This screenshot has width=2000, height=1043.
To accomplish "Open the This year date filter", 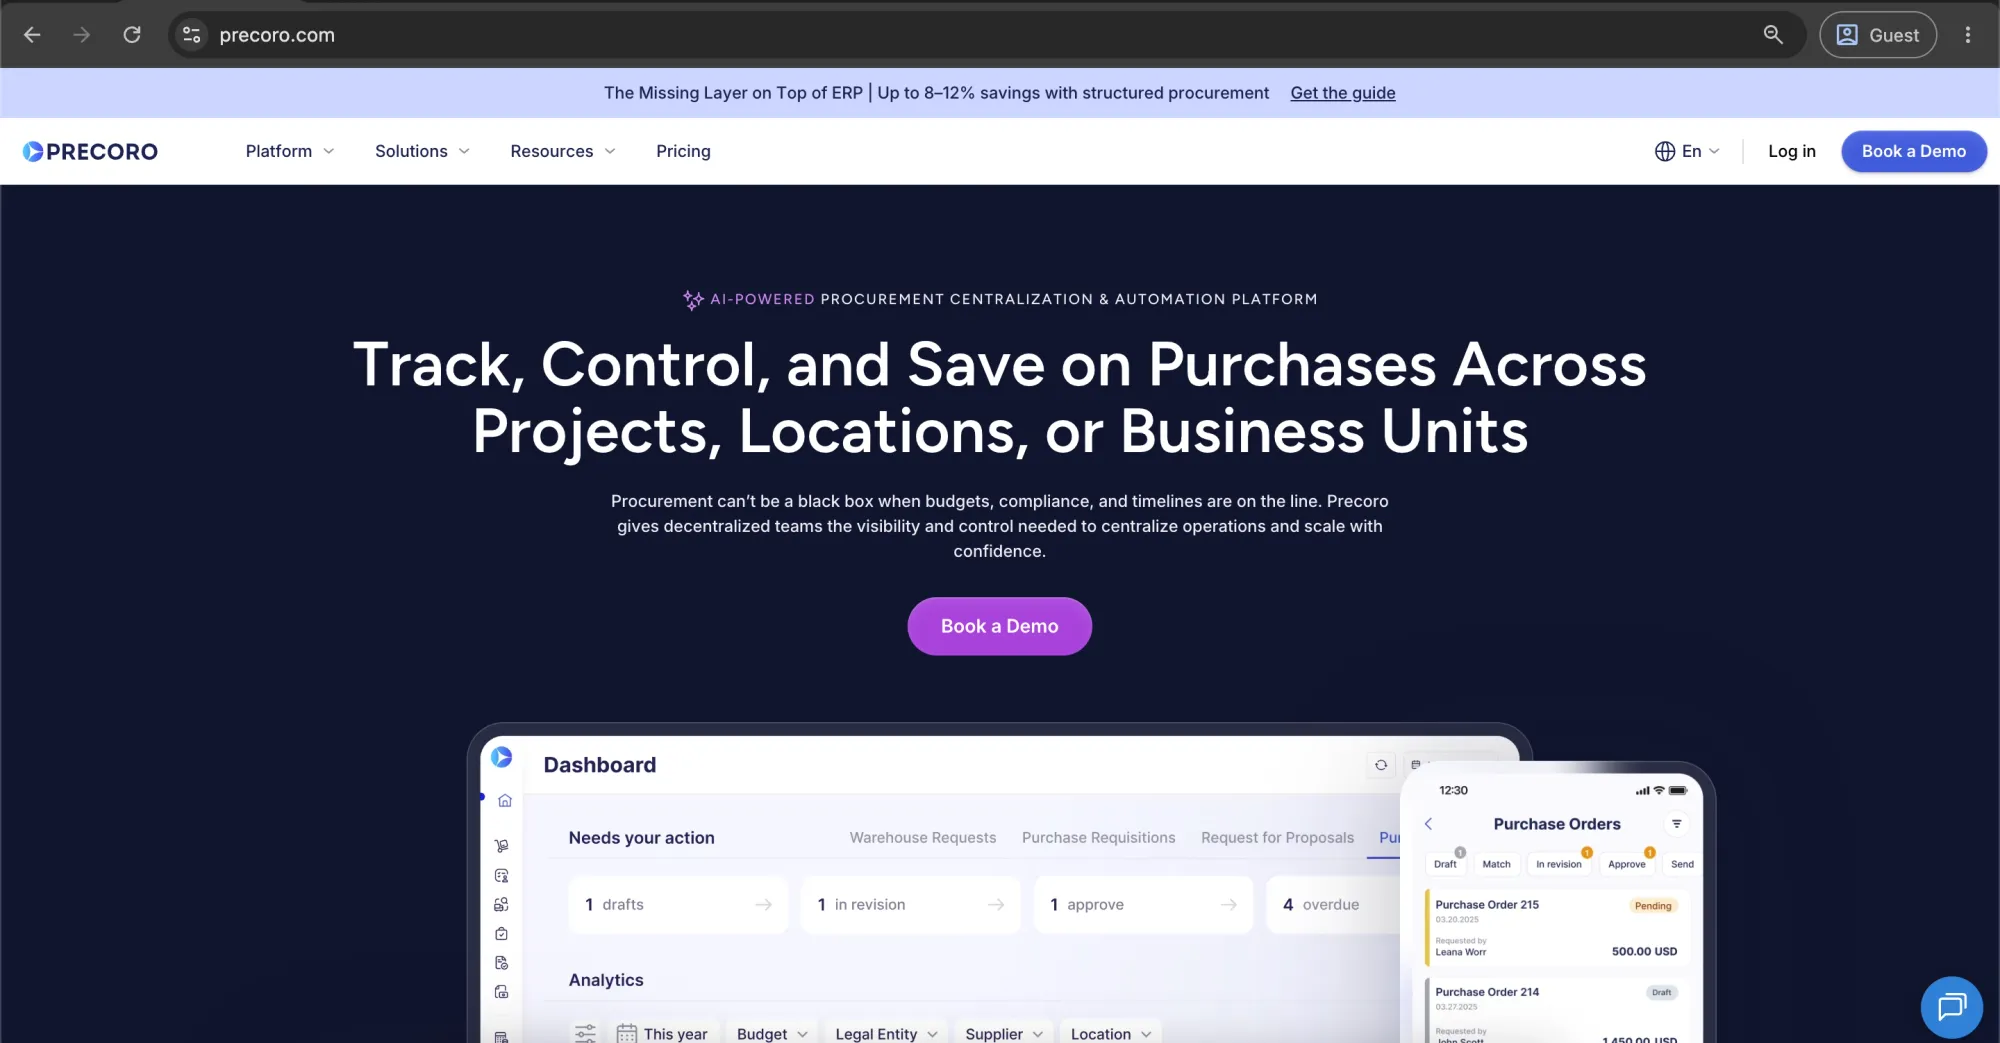I will point(662,1034).
